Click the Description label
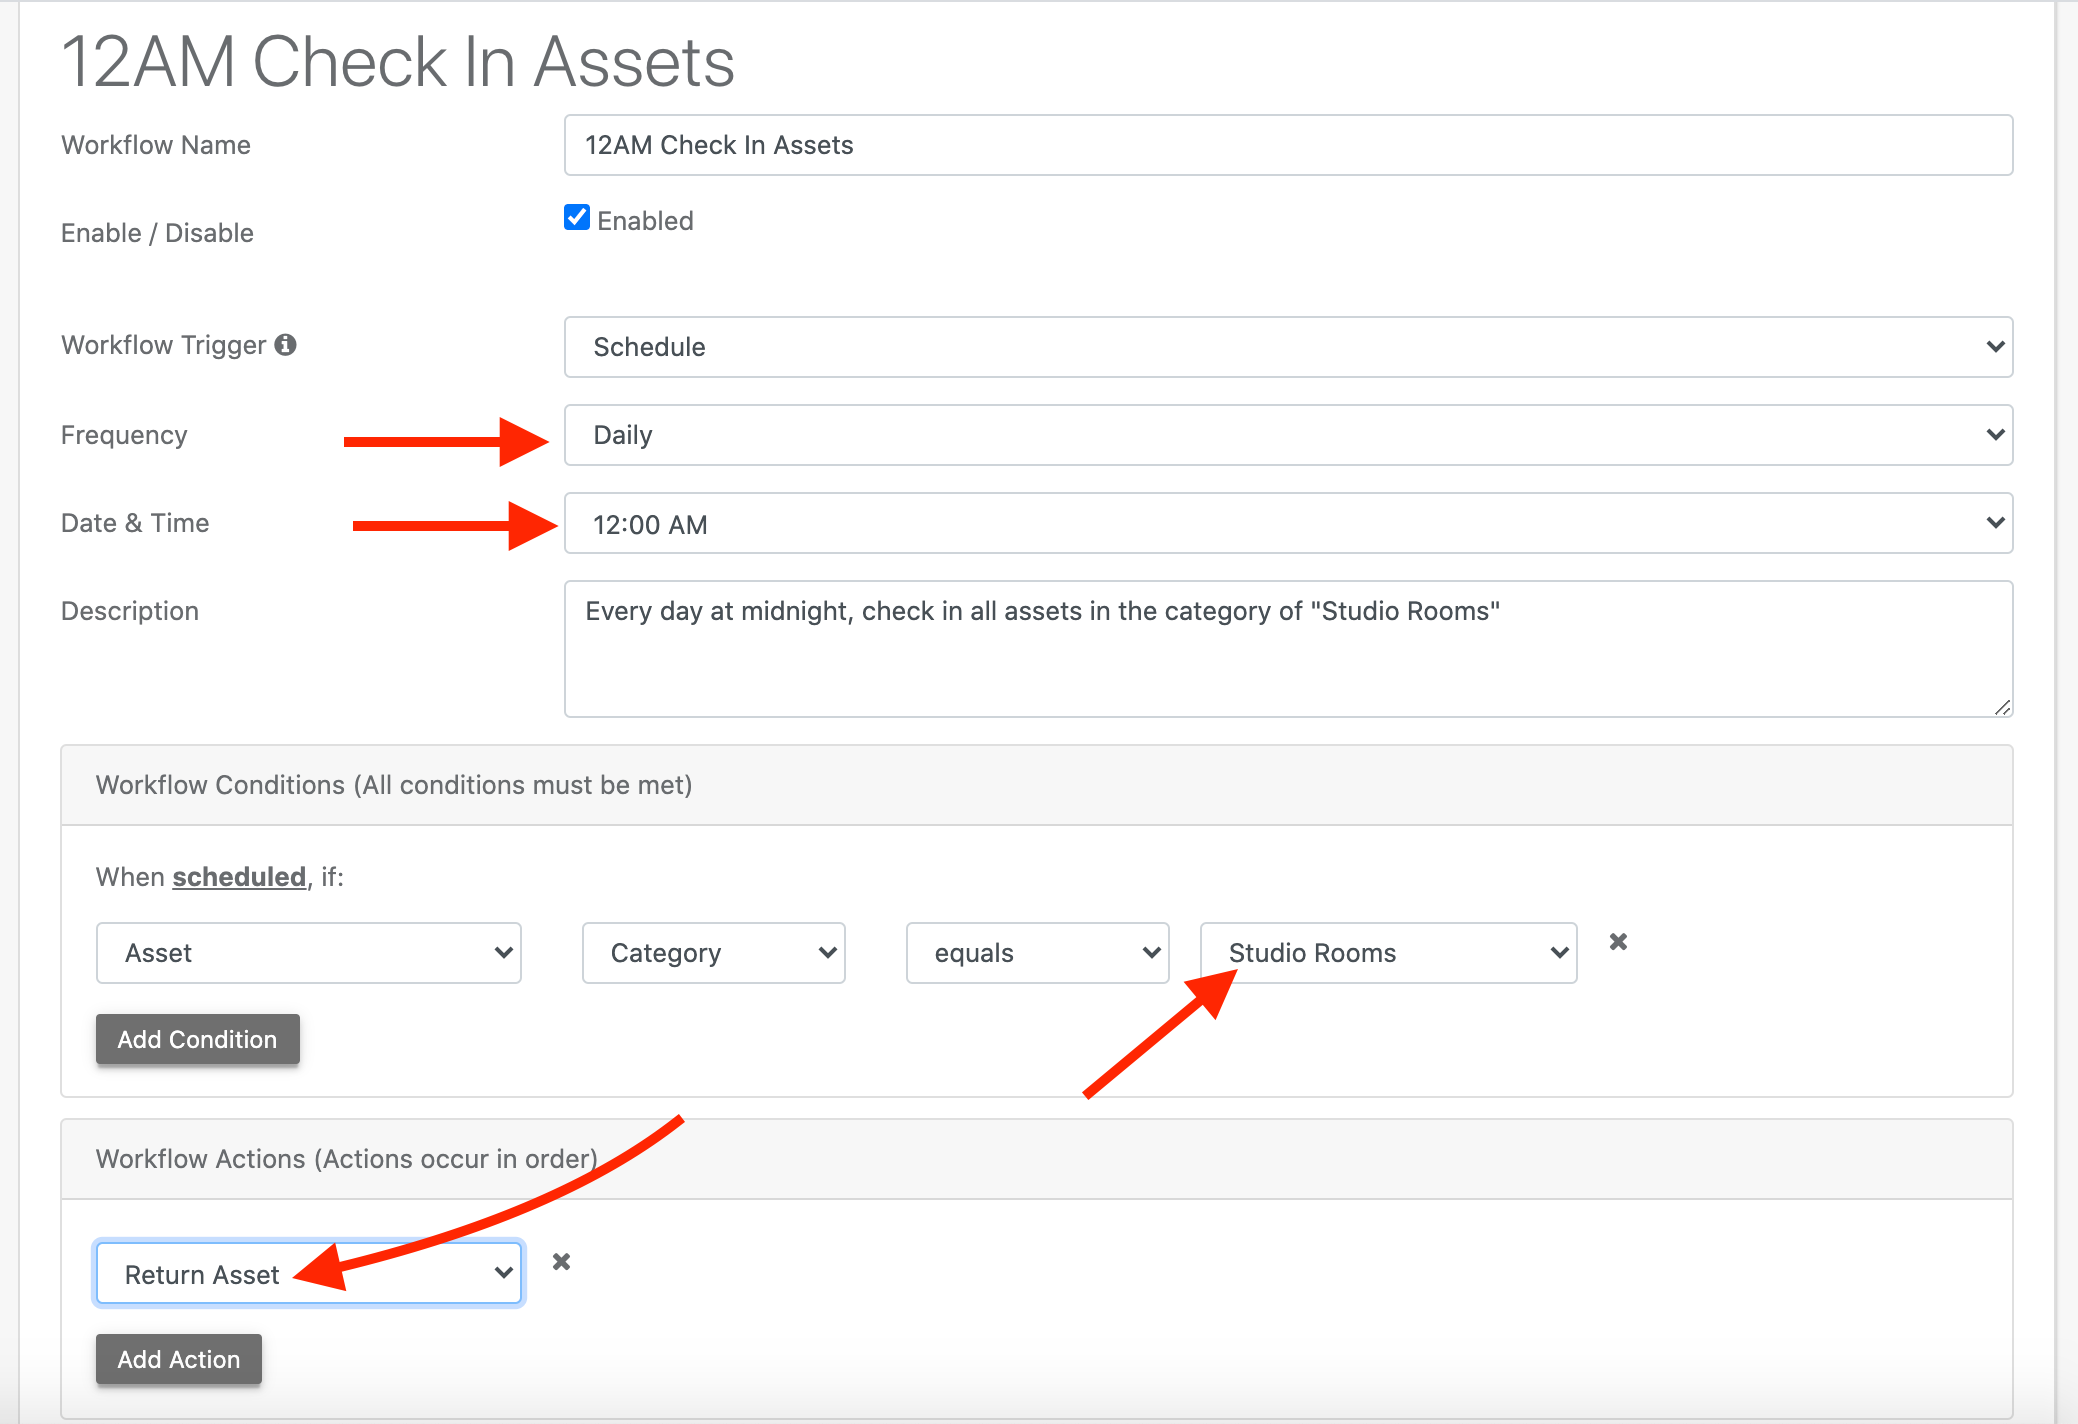 pyautogui.click(x=130, y=611)
